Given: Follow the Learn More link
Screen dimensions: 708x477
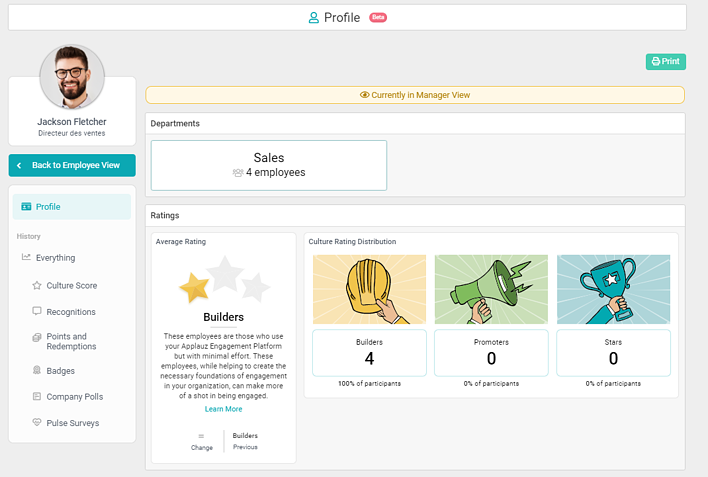Looking at the screenshot, I should [223, 409].
